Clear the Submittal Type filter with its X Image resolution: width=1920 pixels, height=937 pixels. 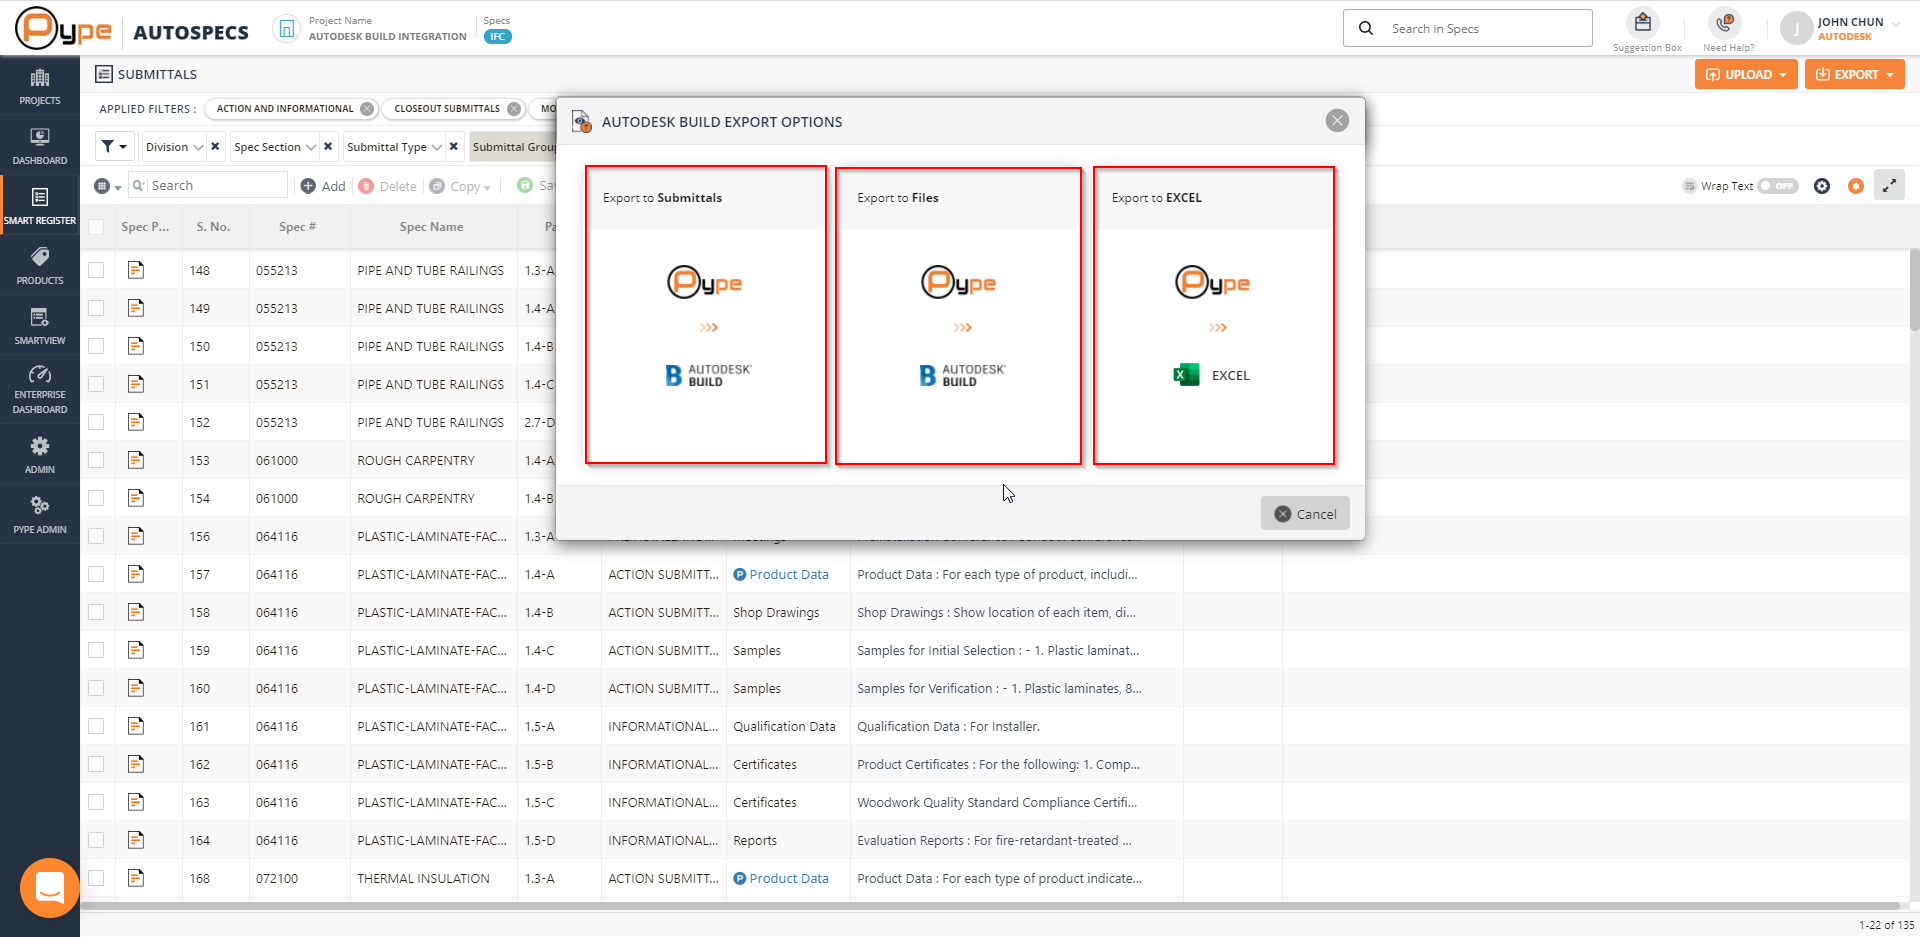pyautogui.click(x=454, y=146)
